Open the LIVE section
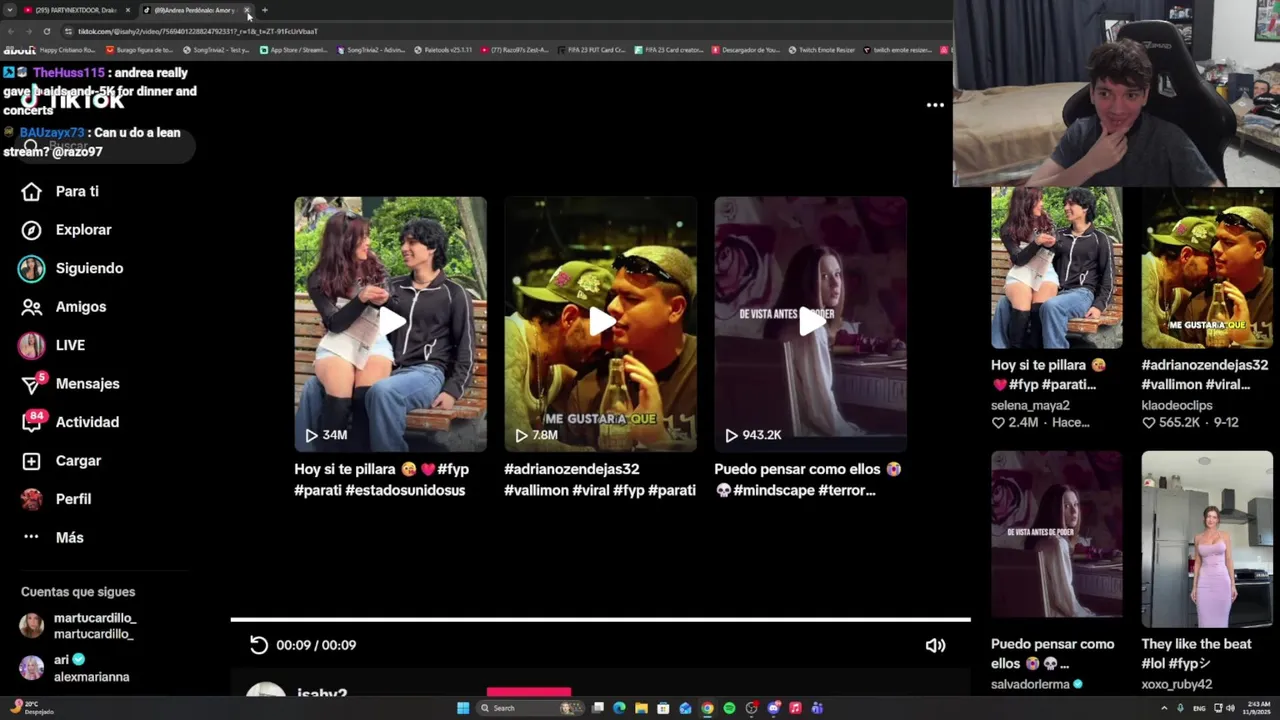This screenshot has width=1280, height=720. (x=53, y=345)
